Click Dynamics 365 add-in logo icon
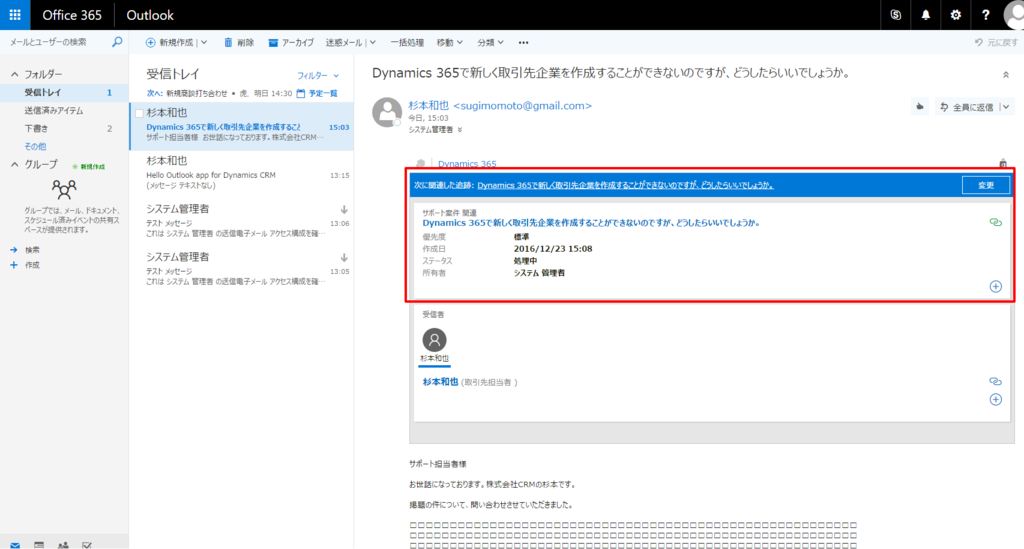Image resolution: width=1024 pixels, height=549 pixels. [421, 164]
